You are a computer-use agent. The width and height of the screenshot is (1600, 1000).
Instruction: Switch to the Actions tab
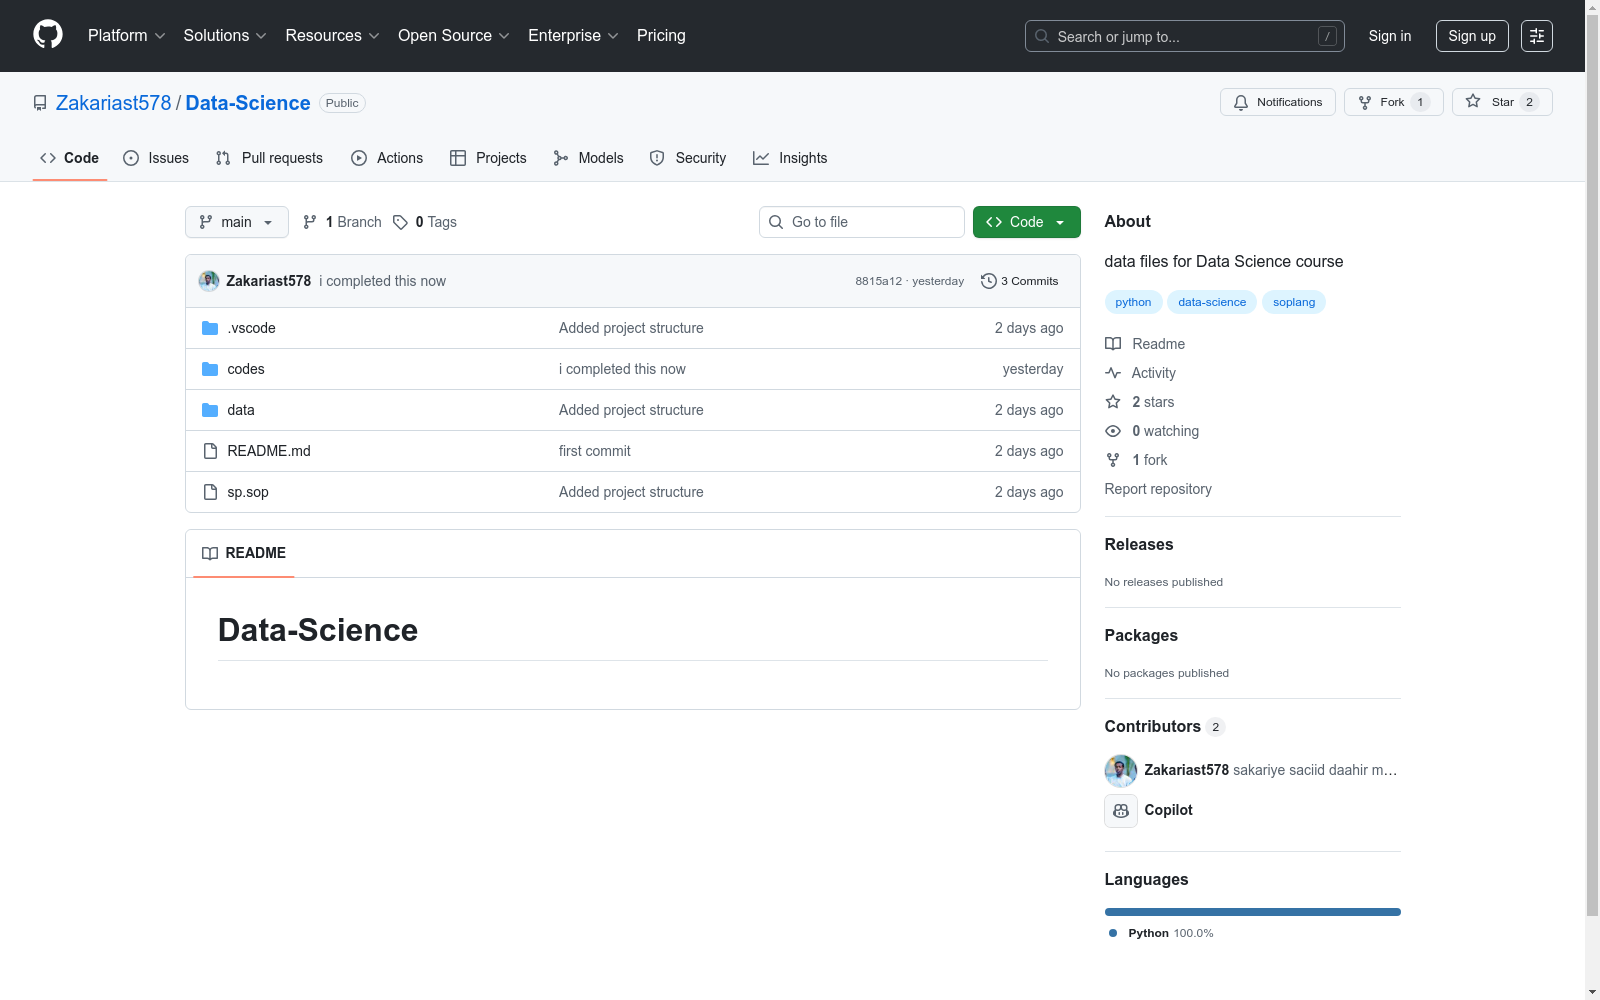point(387,158)
